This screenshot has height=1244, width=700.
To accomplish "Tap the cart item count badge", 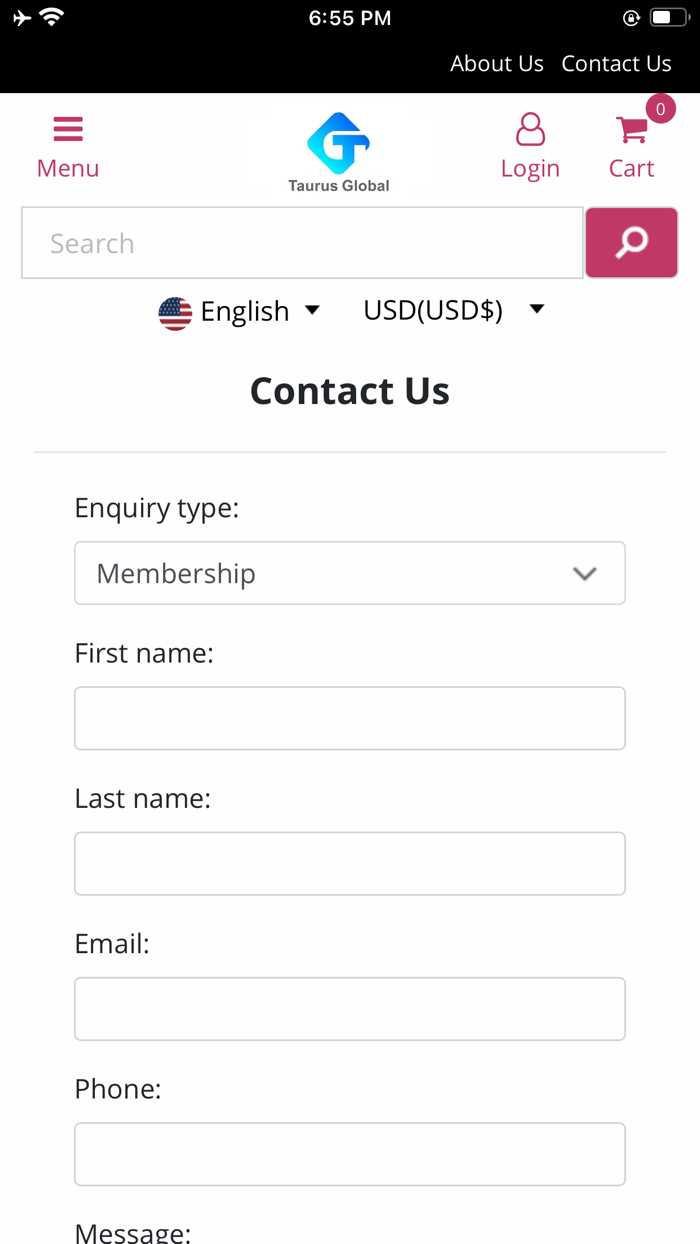I will coord(660,110).
